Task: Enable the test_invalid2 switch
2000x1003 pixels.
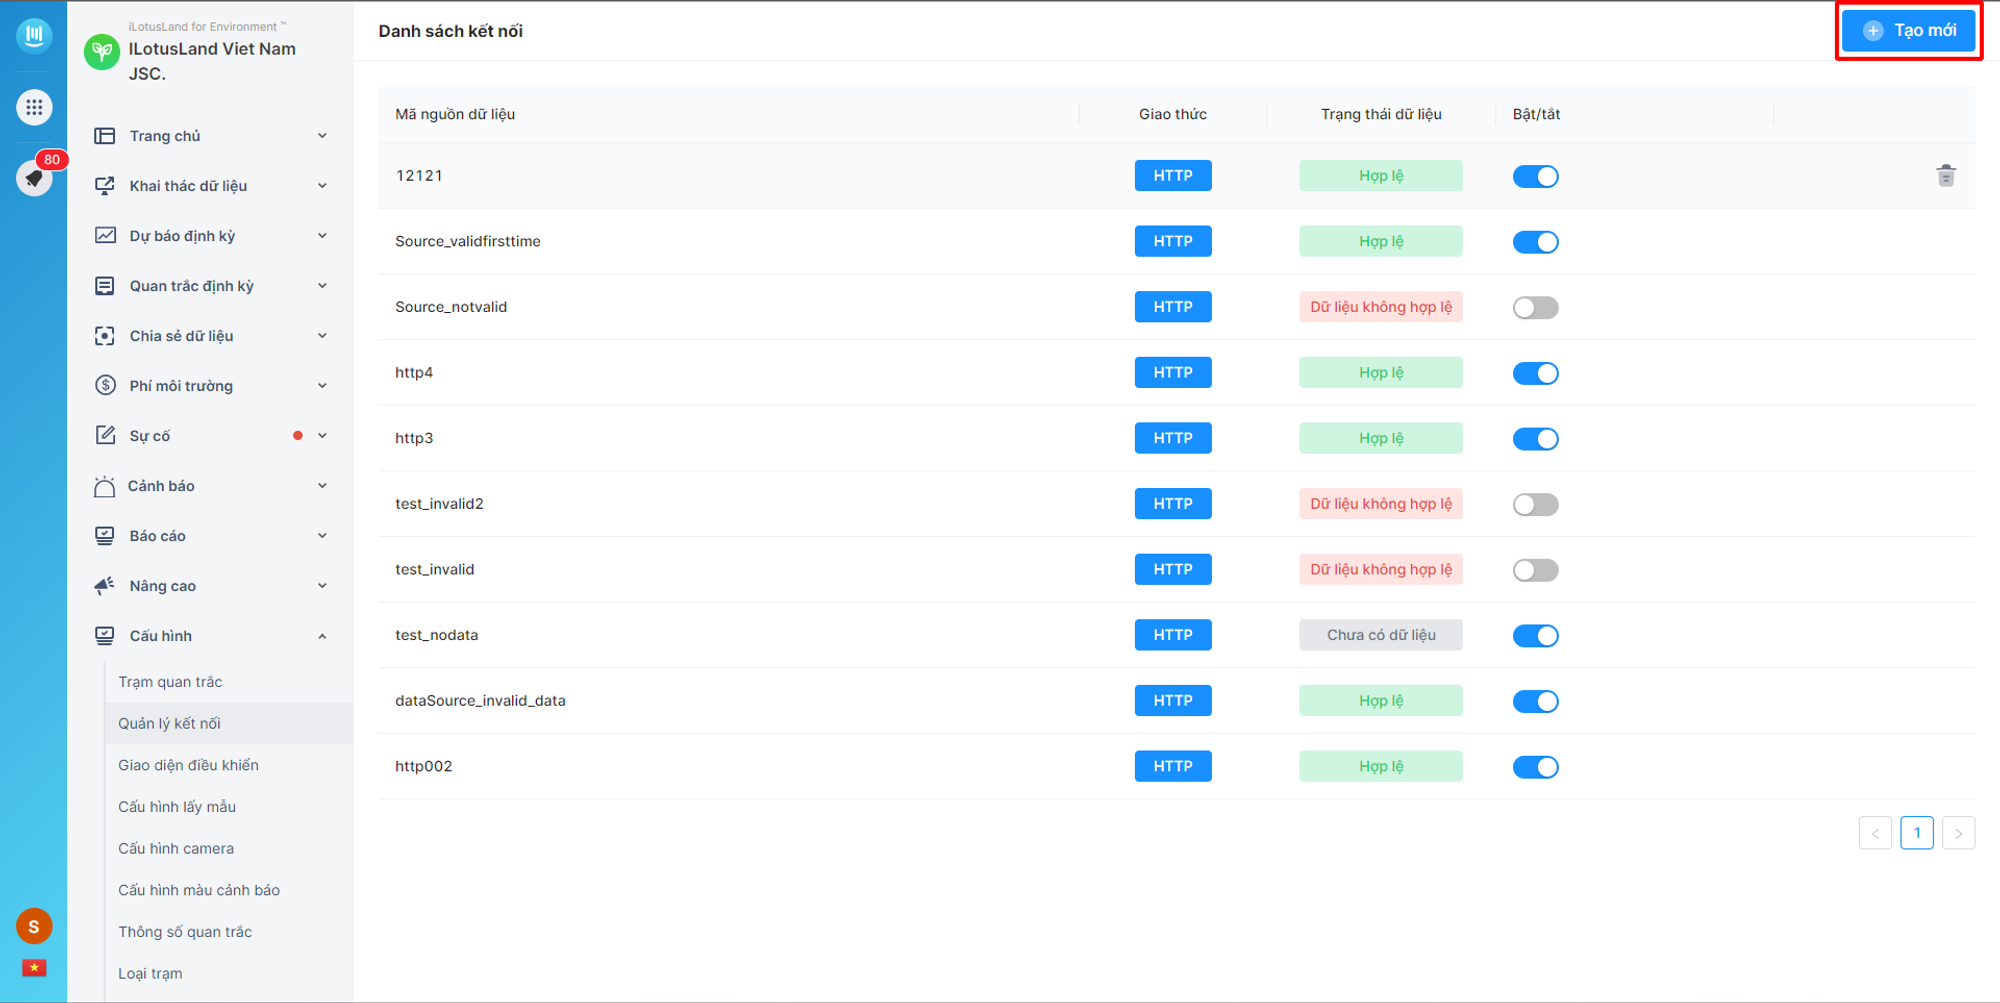Action: click(x=1536, y=505)
